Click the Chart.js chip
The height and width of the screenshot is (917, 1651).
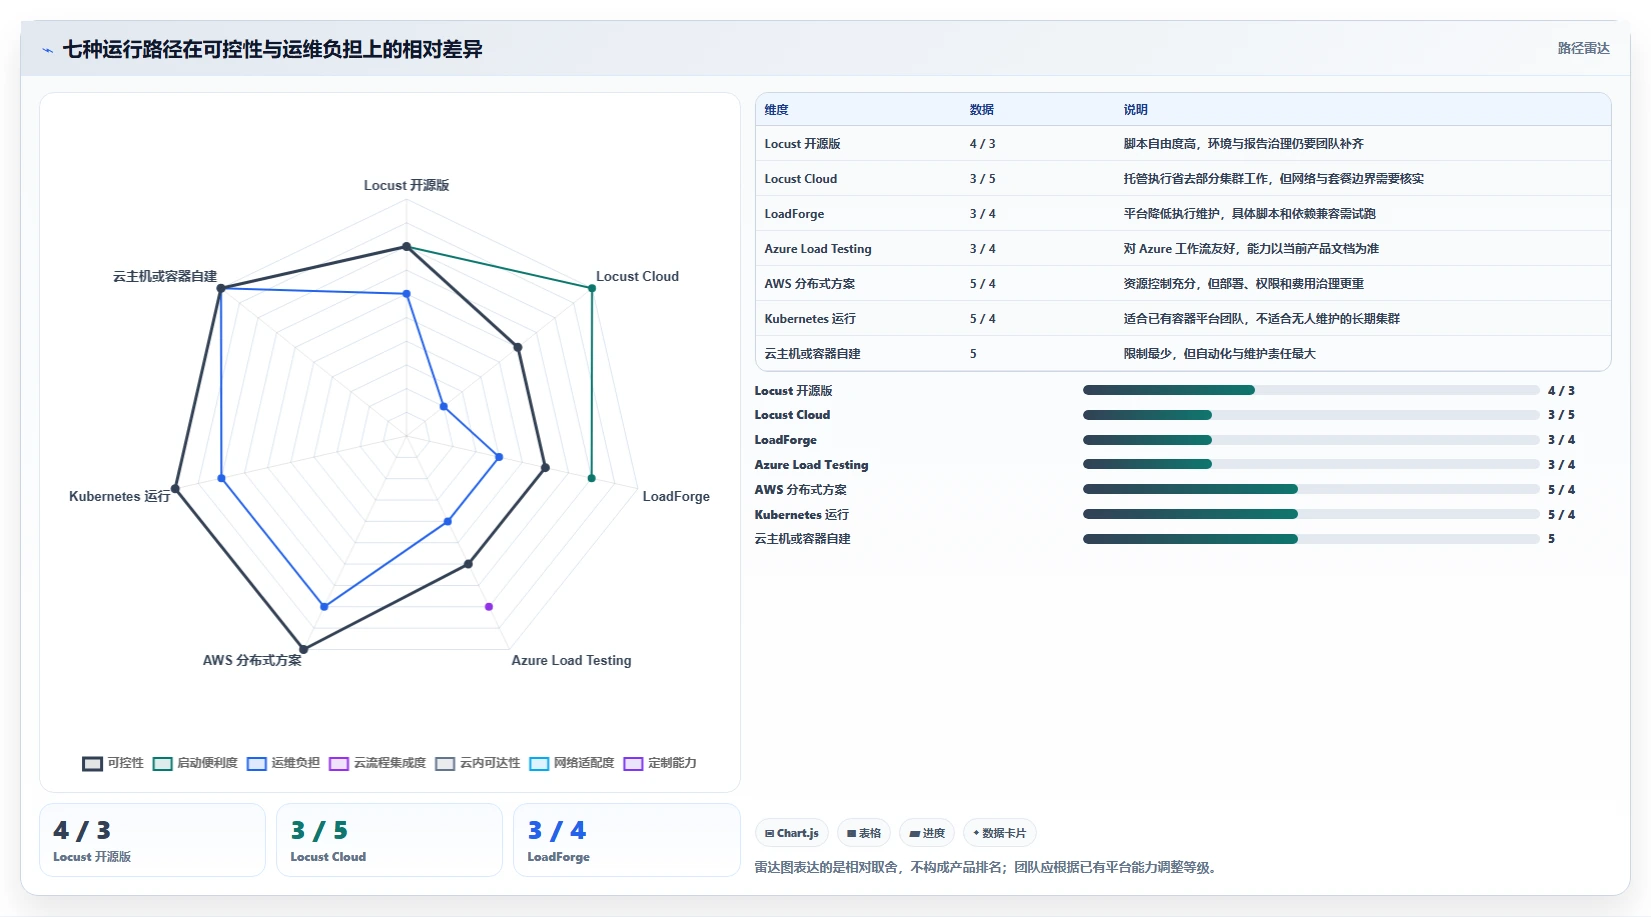pyautogui.click(x=792, y=833)
